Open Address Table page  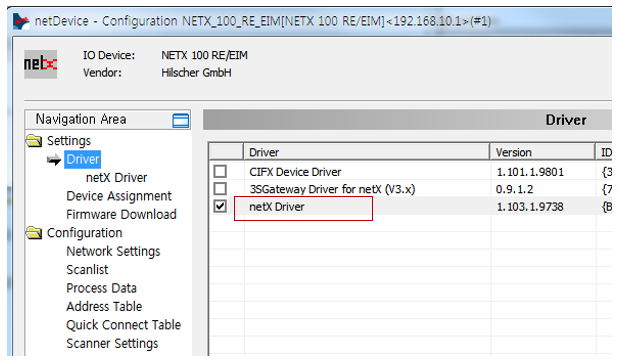pos(104,306)
